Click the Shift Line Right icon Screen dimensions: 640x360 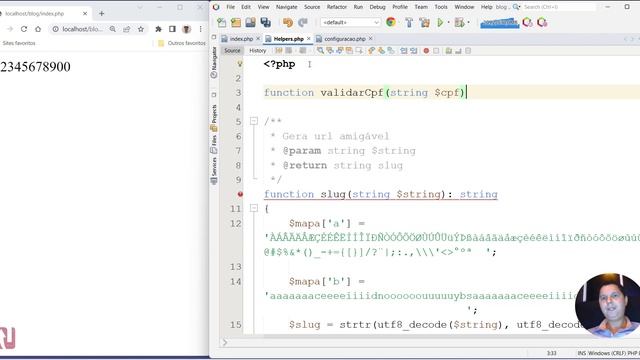click(x=413, y=51)
